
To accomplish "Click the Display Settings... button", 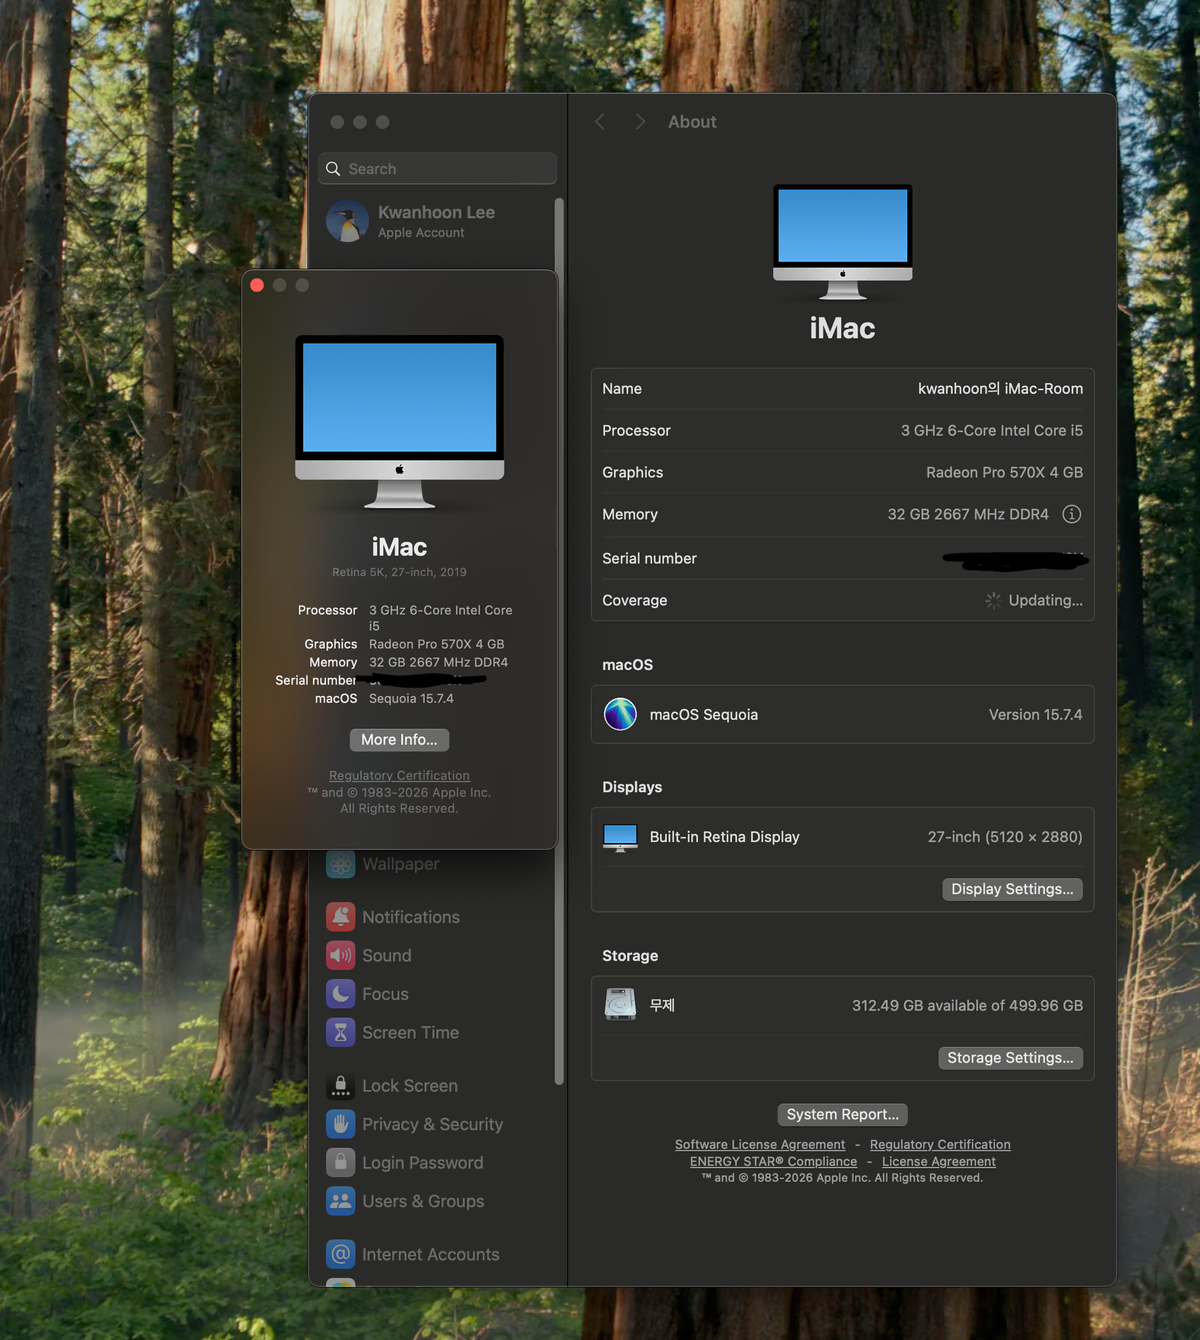I will coord(1012,889).
